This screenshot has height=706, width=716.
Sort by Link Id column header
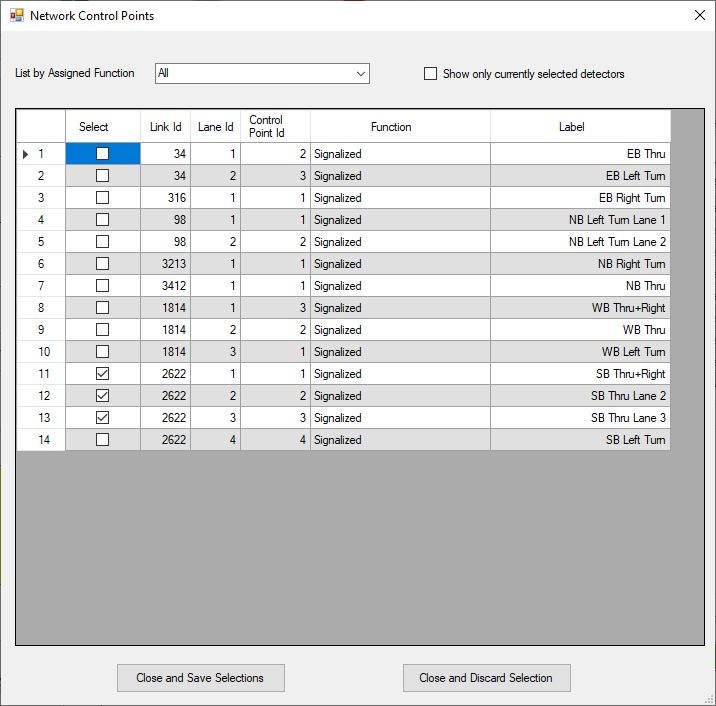click(165, 126)
